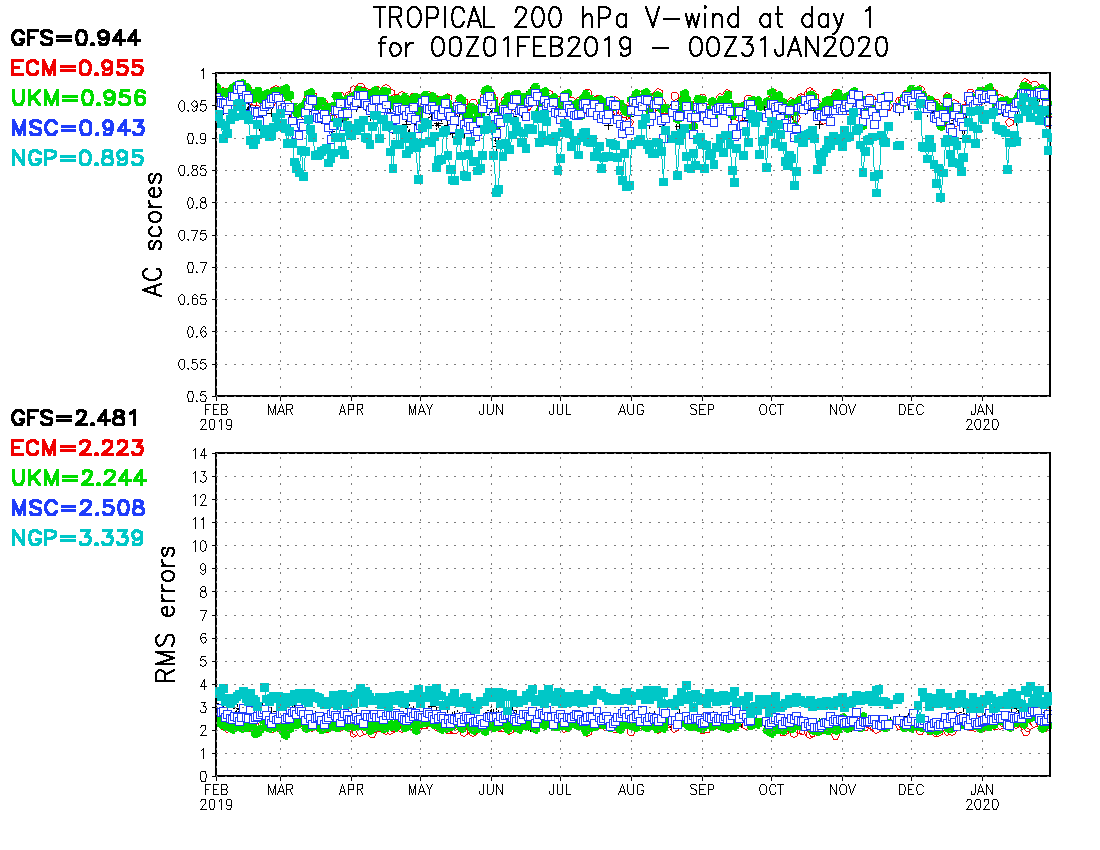The image size is (1100, 850).
Task: Click the 10 tick on RMS errors axis
Action: (x=200, y=546)
